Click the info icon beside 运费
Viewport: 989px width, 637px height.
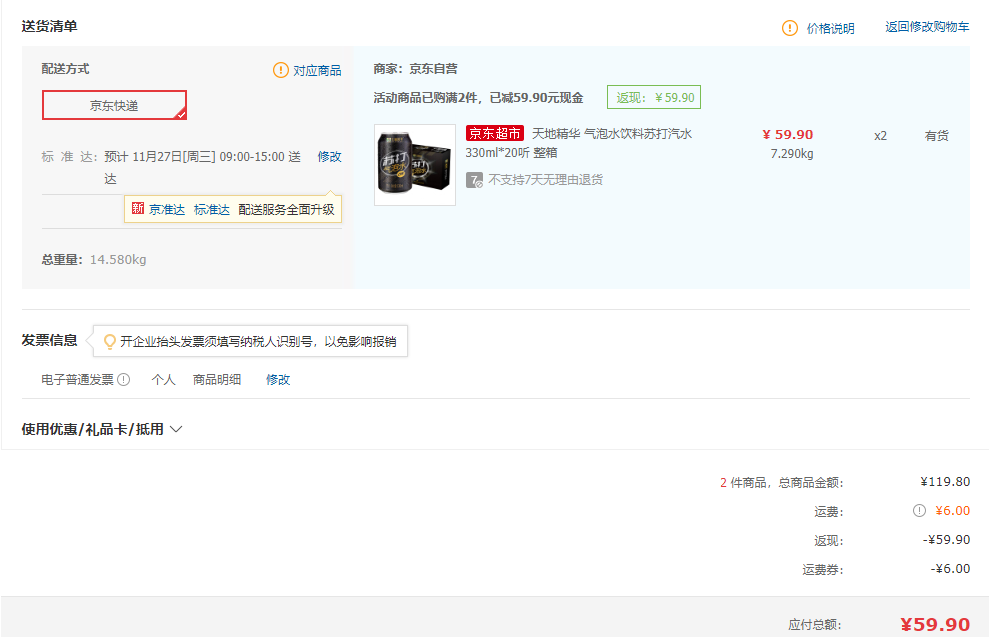pos(919,511)
